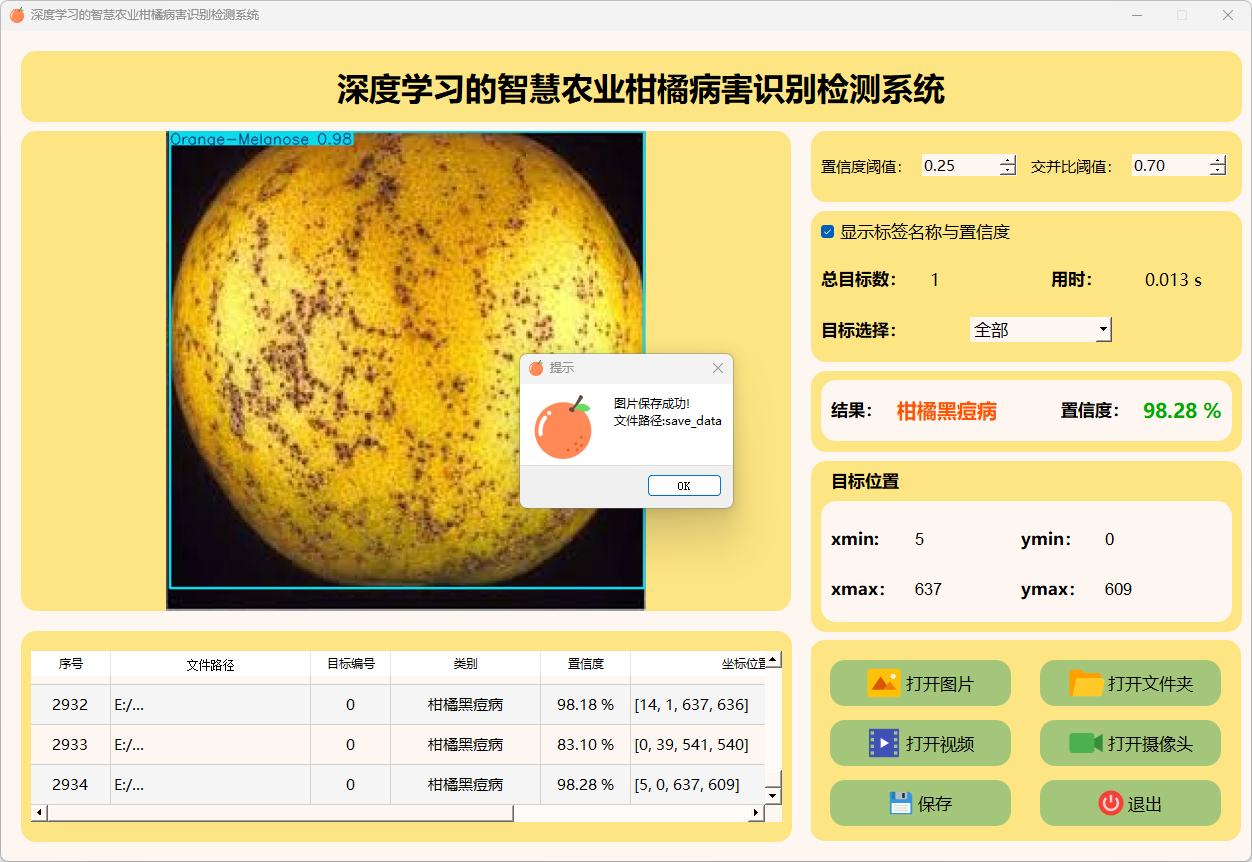Open the 目标选择 dropdown showing 全部

click(1040, 329)
